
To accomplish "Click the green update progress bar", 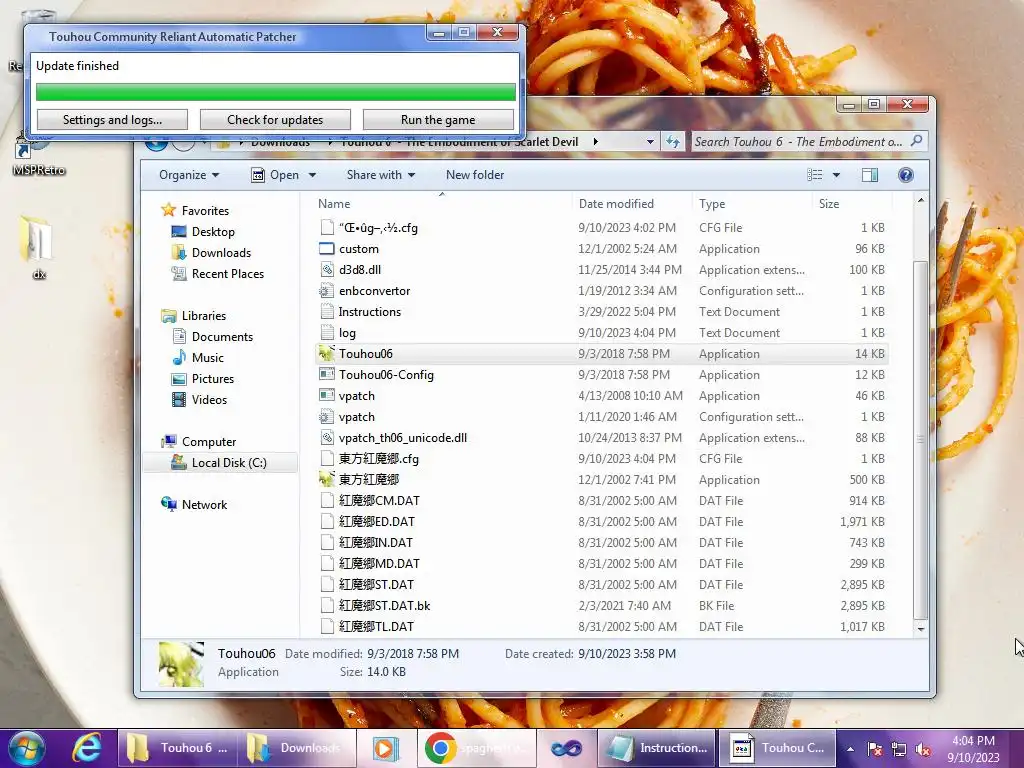I will 276,92.
